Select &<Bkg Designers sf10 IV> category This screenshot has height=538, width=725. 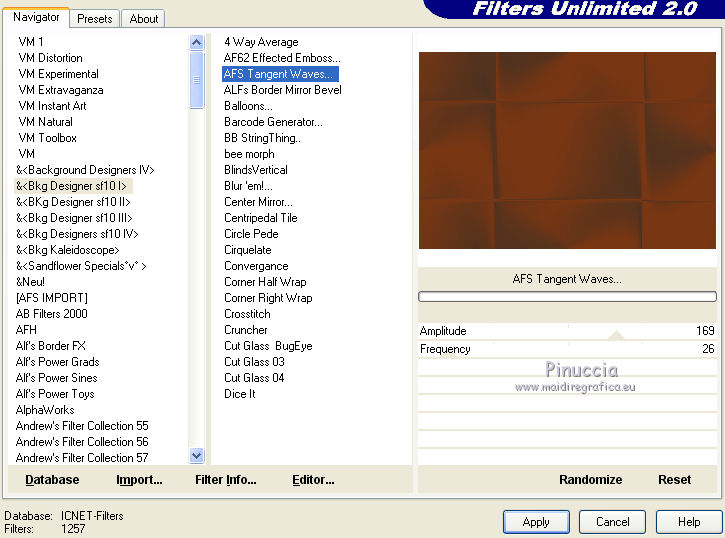(77, 234)
